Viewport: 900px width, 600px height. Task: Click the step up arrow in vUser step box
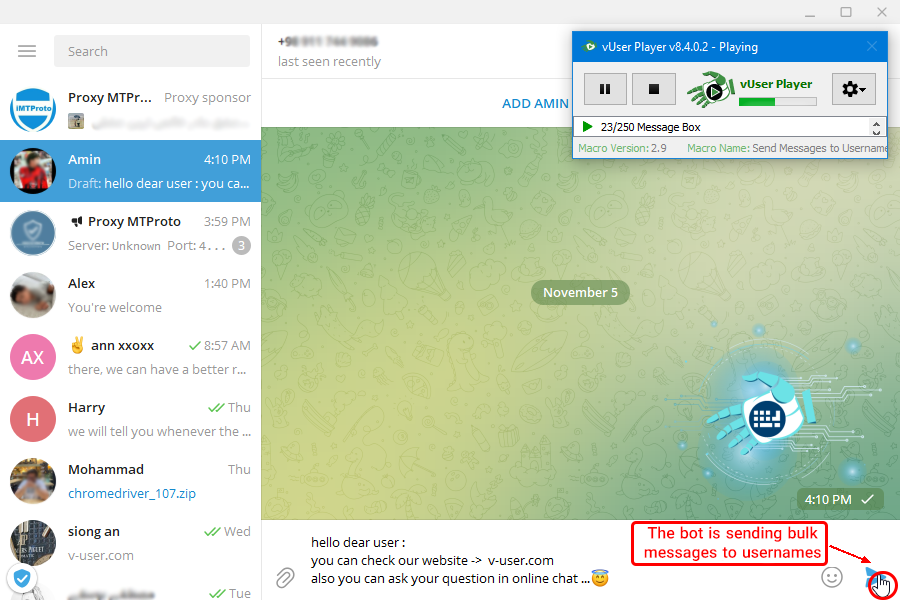coord(876,122)
